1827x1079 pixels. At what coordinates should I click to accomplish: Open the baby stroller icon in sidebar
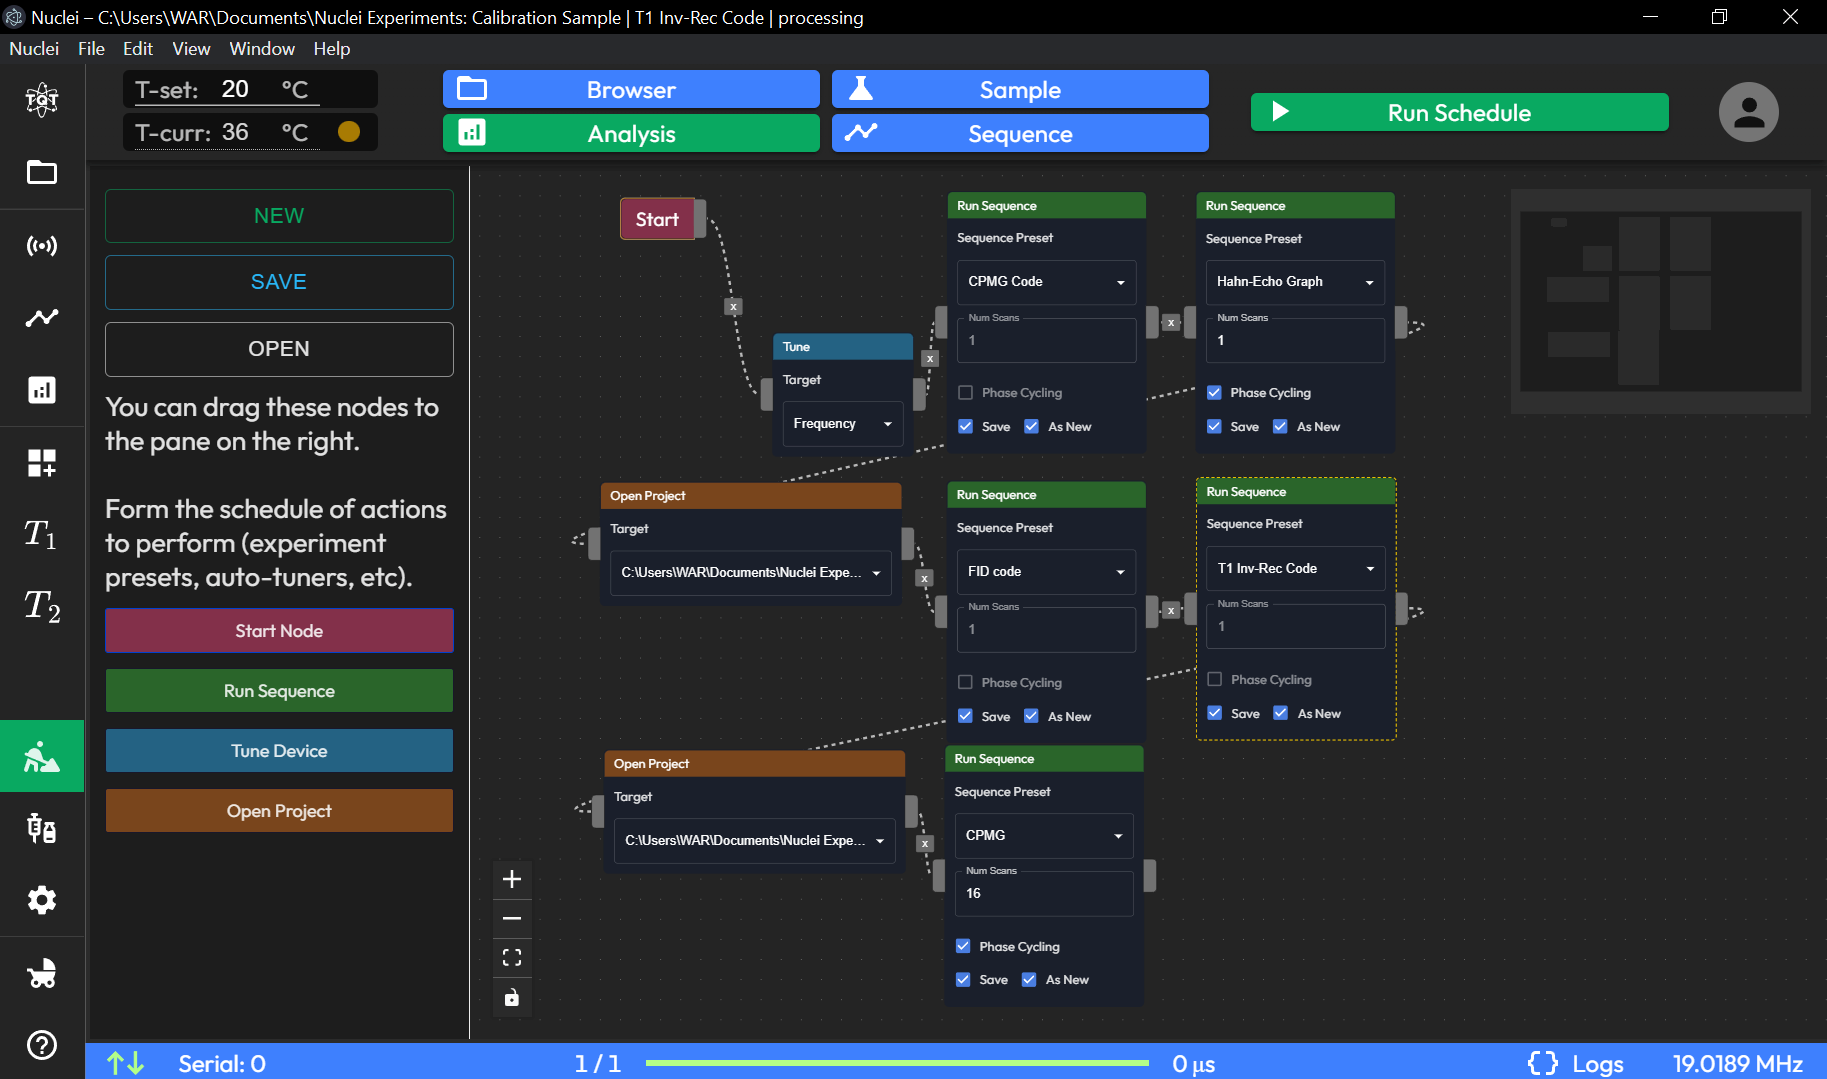pos(42,973)
